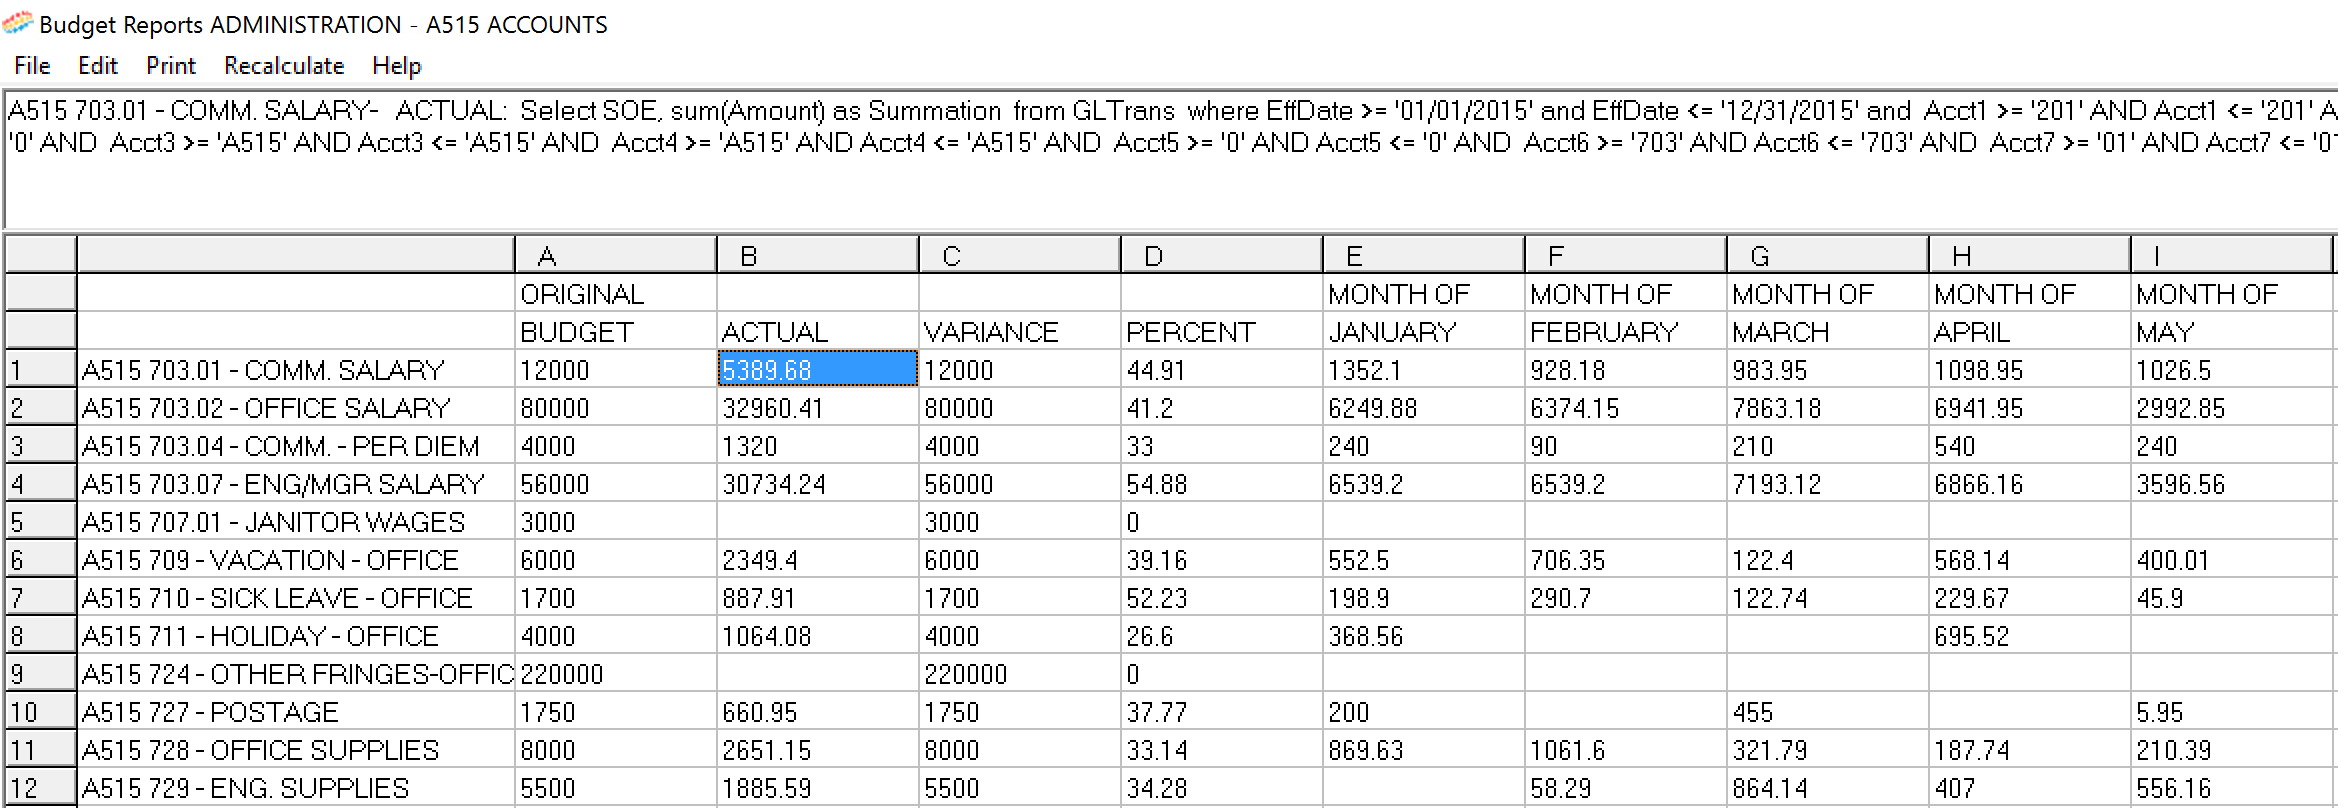This screenshot has width=2338, height=808.
Task: Click the highlighted 5389.68 actual cell
Action: click(x=817, y=369)
